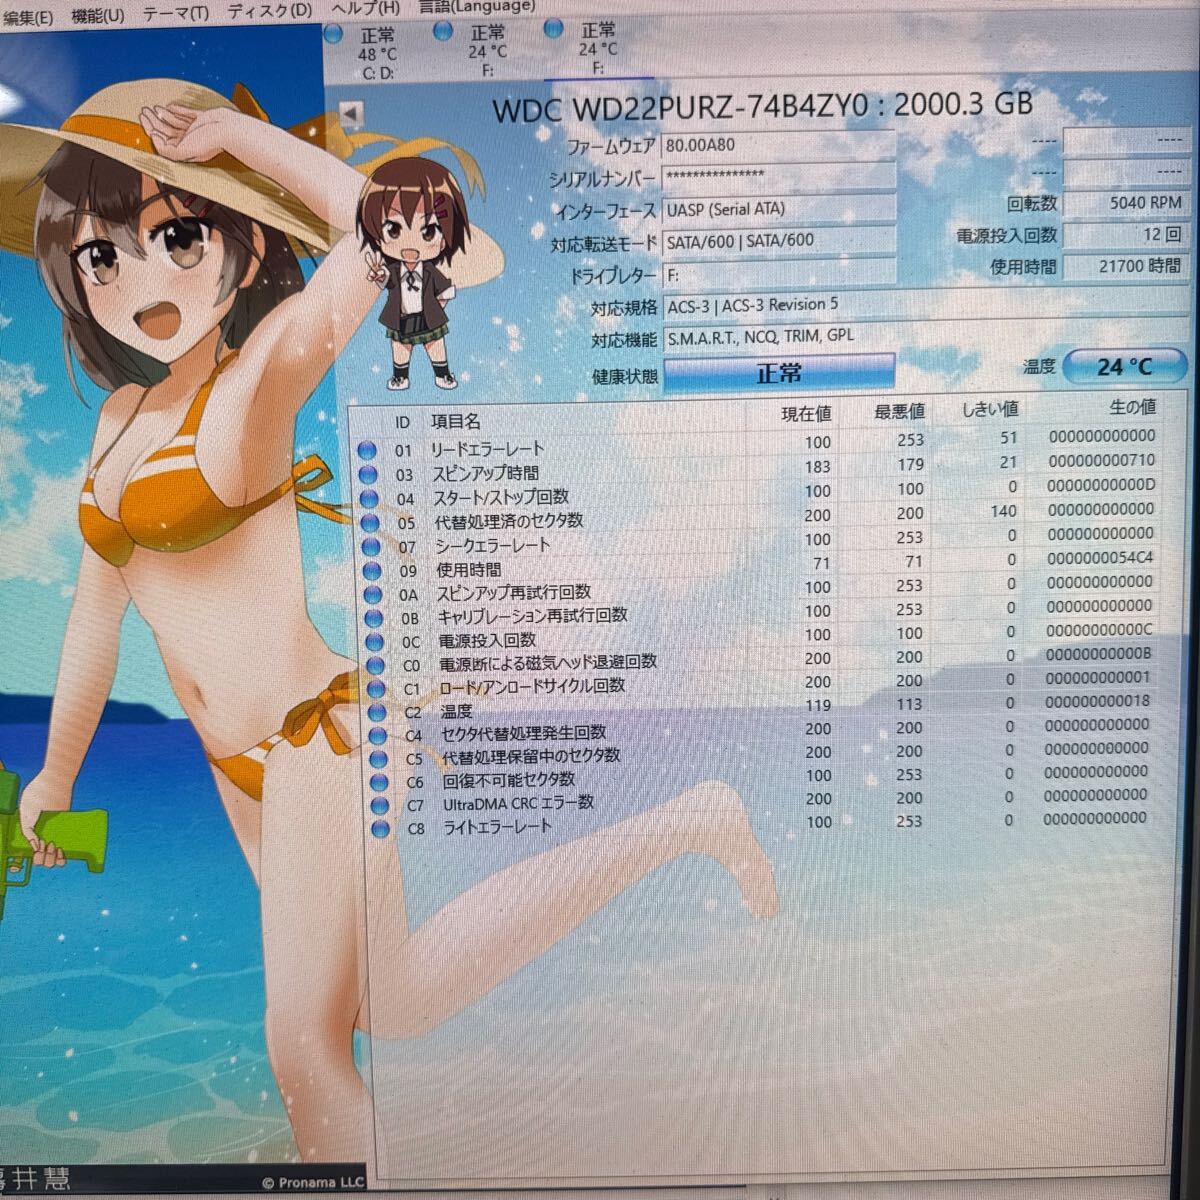Click status orb for C1 ロード/アンロードサイクル回数

(377, 689)
